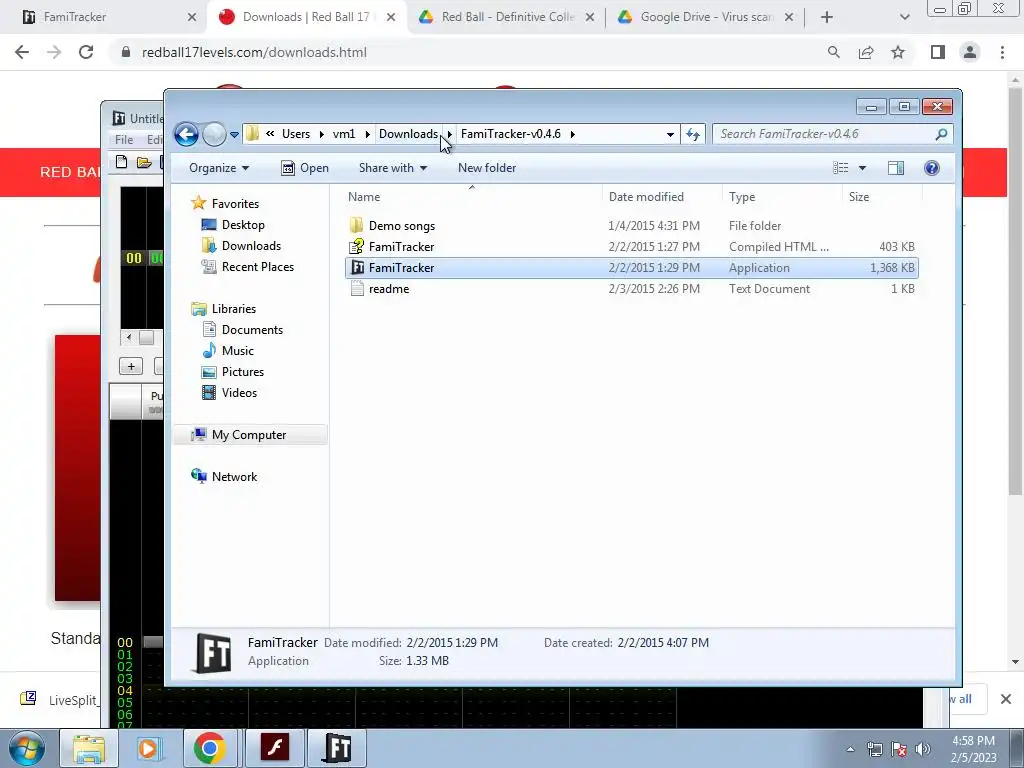The image size is (1024, 768).
Task: Select the Demo songs folder
Action: point(631,226)
